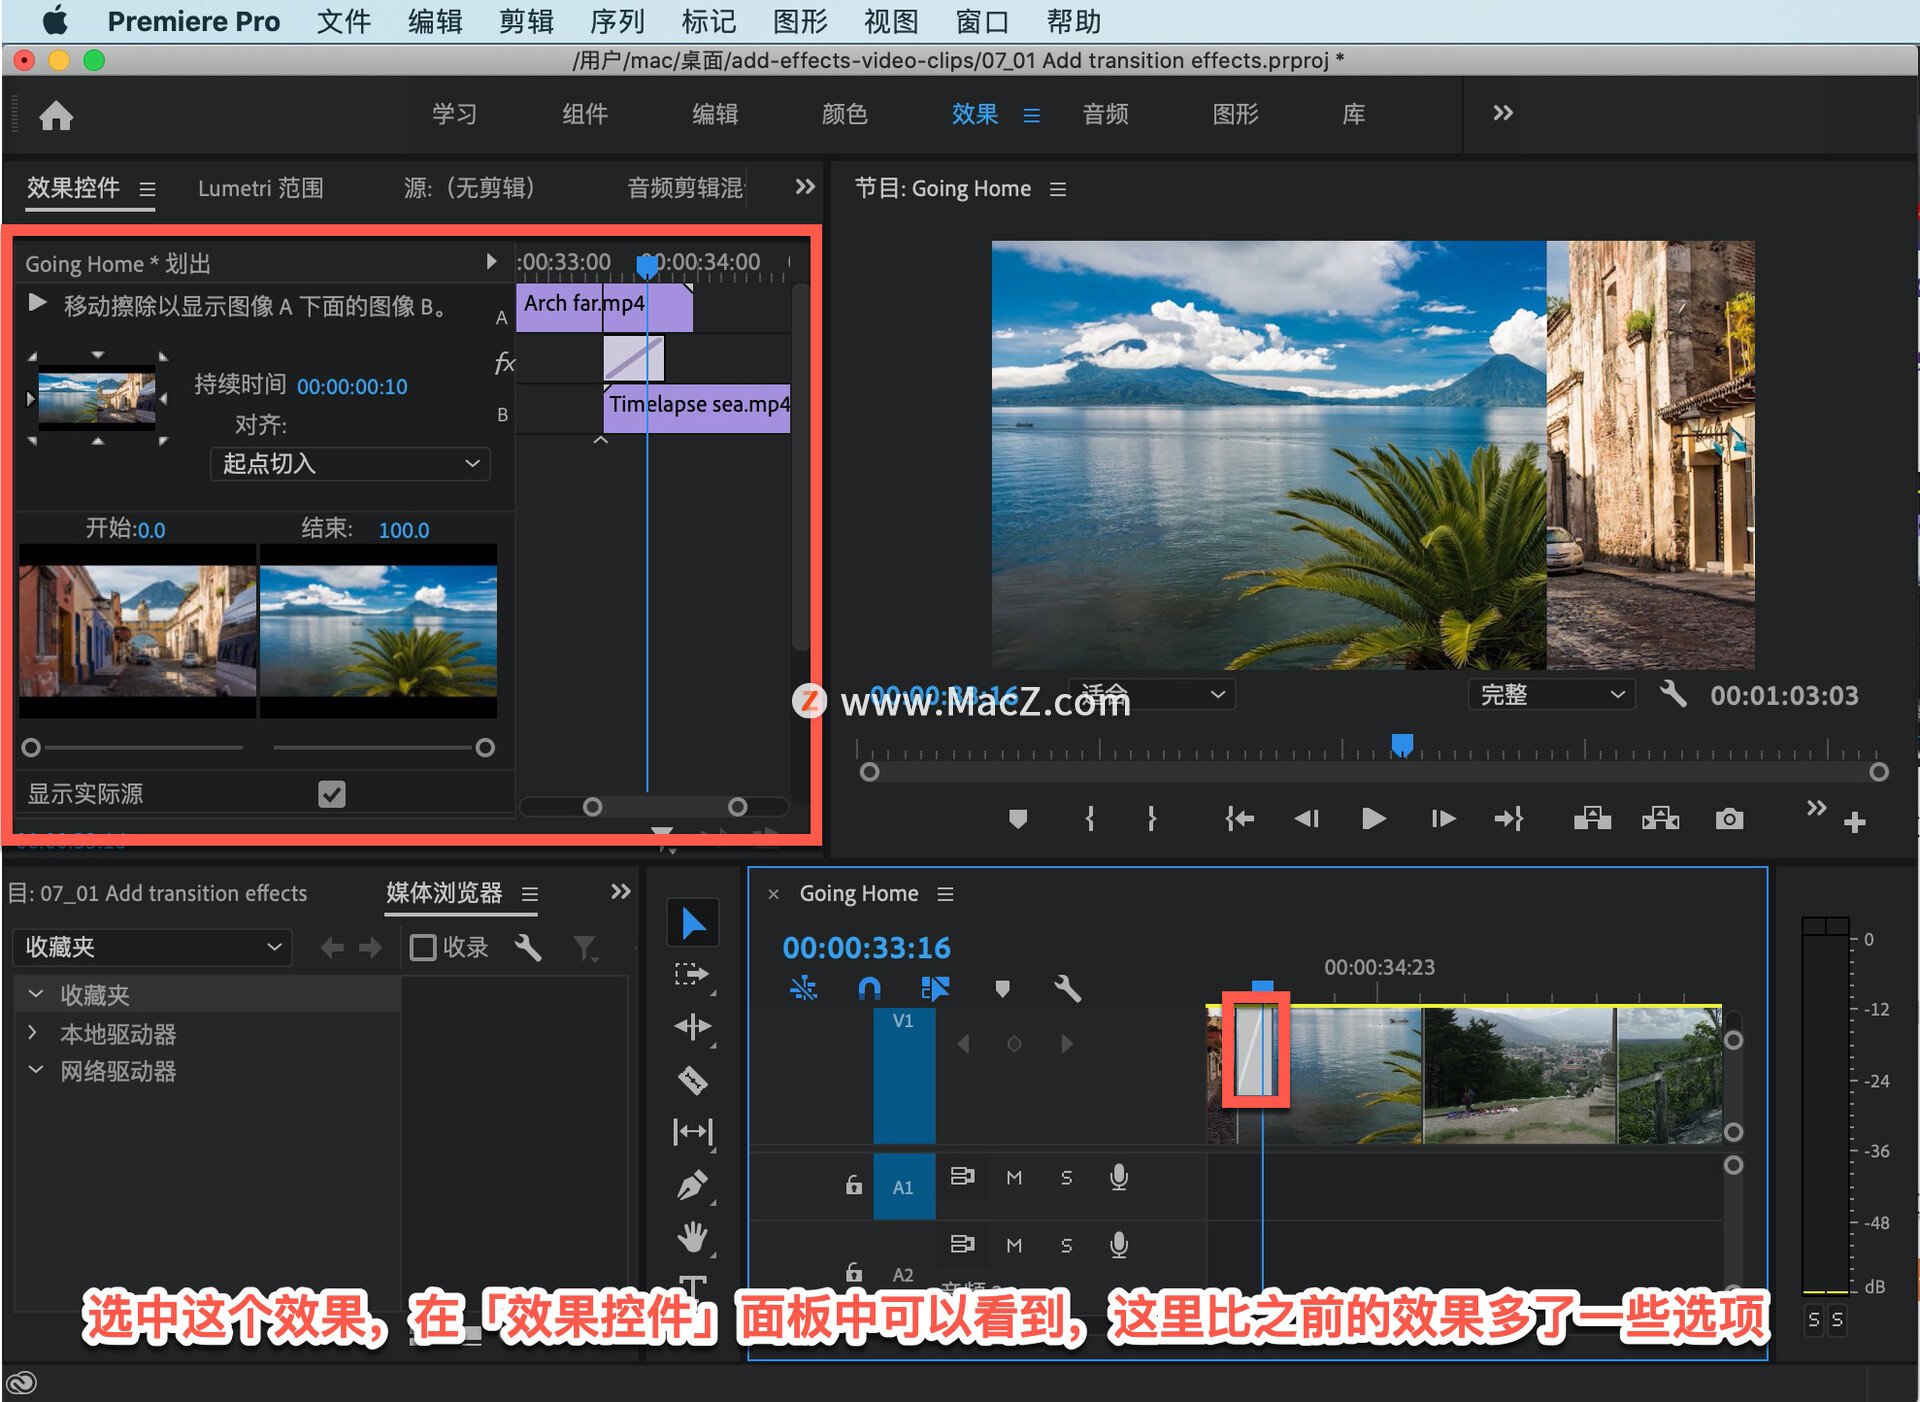The height and width of the screenshot is (1402, 1920).
Task: Open the zoom level dropdown in Program monitor
Action: point(1152,694)
